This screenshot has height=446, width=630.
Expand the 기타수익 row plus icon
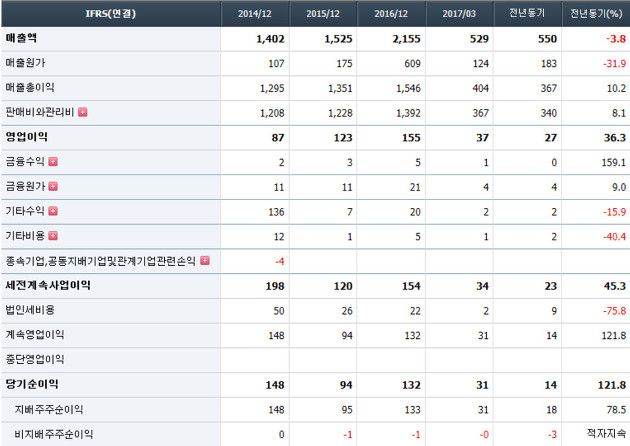pos(53,211)
